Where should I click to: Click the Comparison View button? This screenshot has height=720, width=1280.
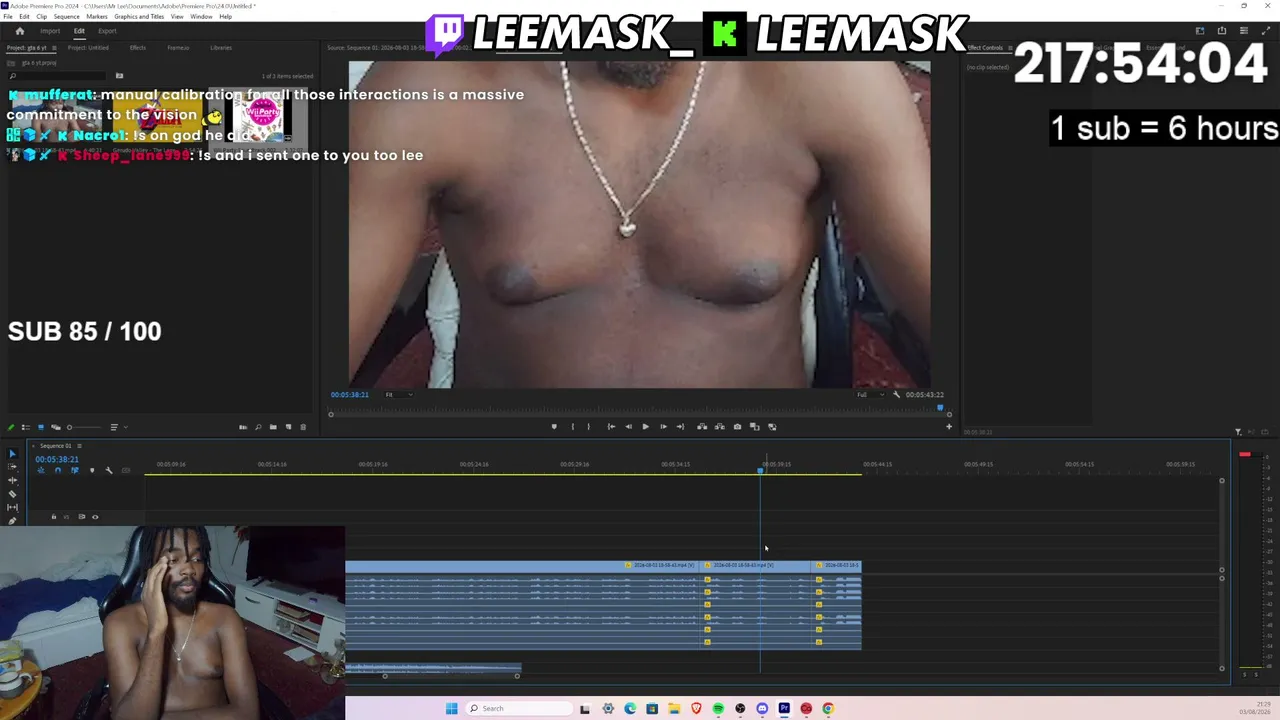[755, 427]
